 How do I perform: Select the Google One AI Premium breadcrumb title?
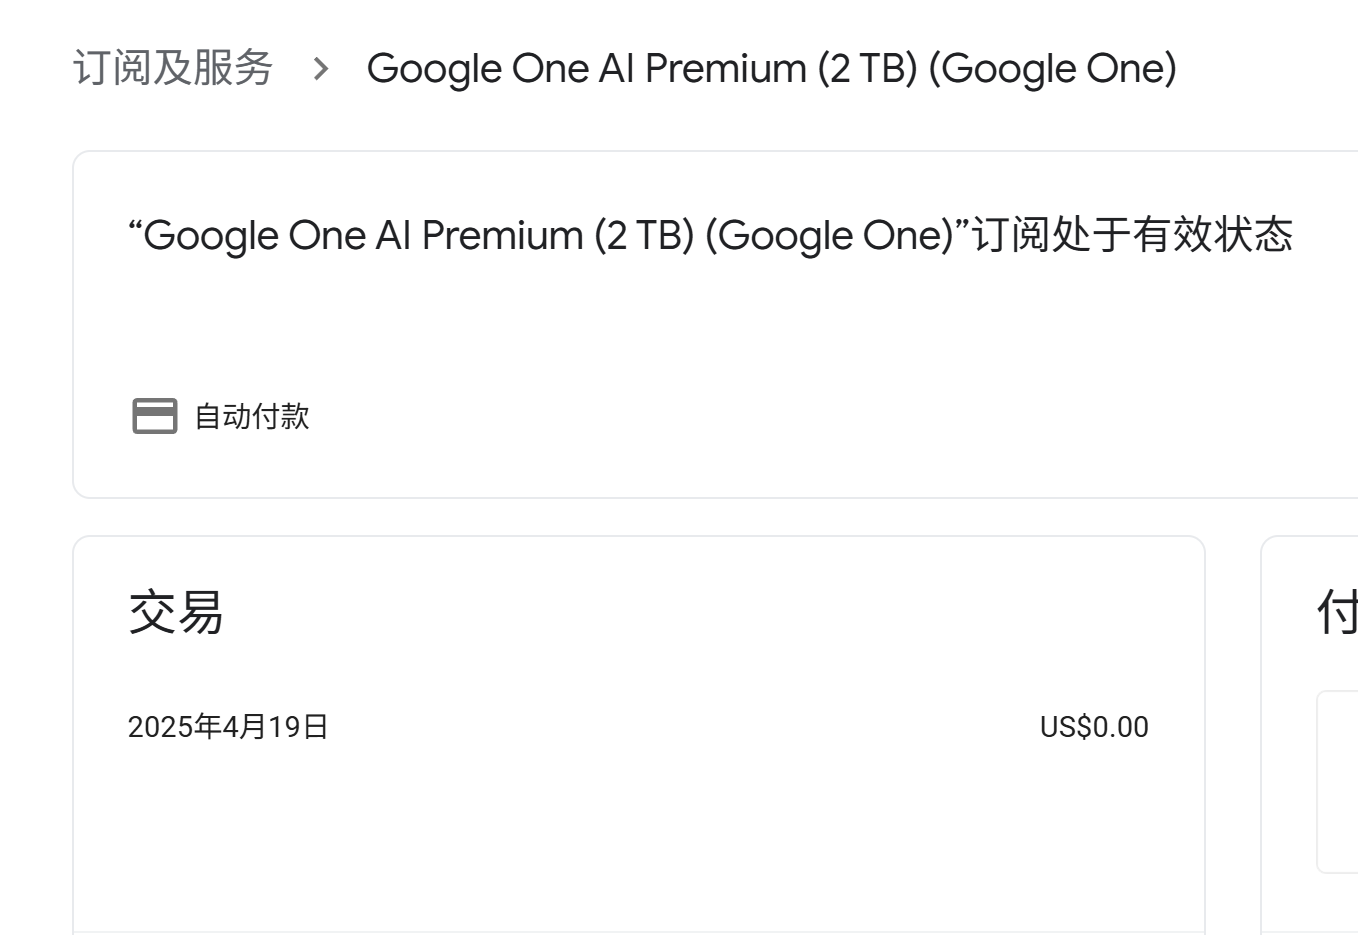[x=771, y=68]
